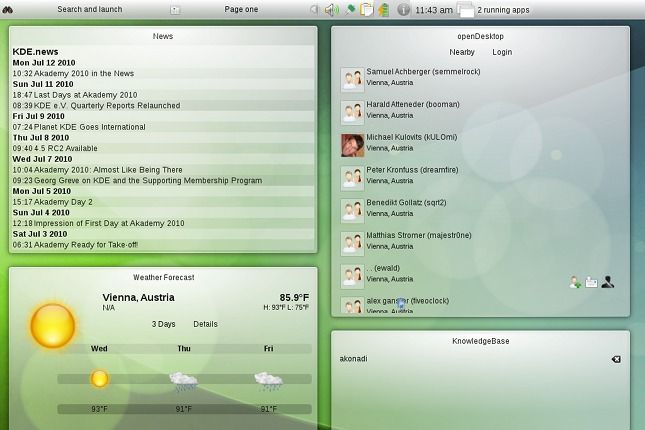Open the clipboard (Klipper) tray icon
This screenshot has height=430, width=645.
(366, 9)
